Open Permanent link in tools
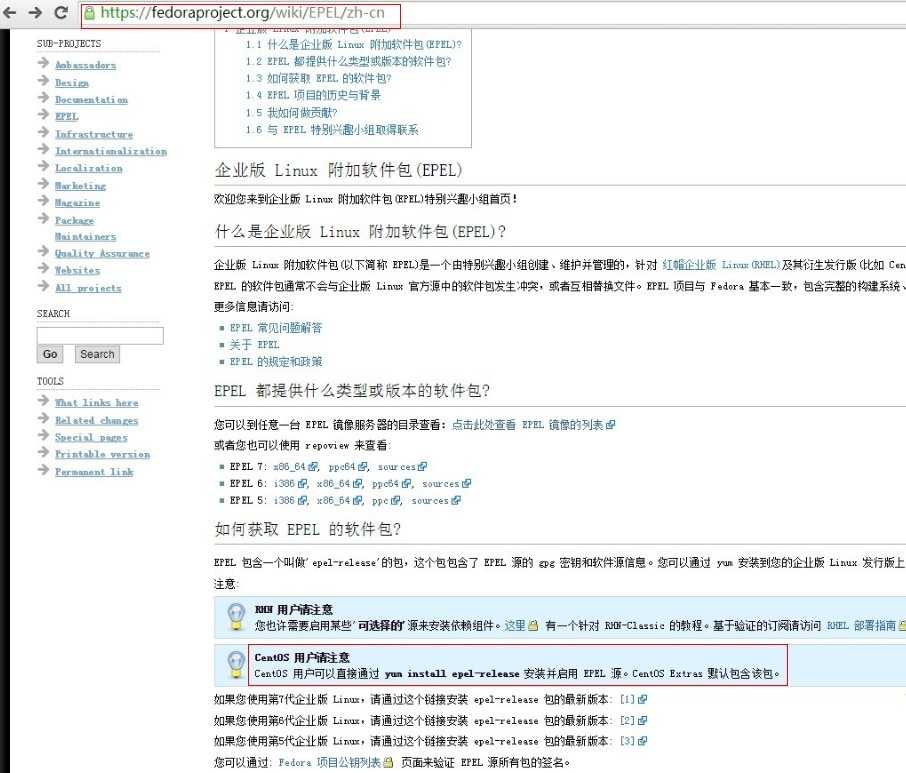Viewport: 906px width, 773px height. coord(94,472)
